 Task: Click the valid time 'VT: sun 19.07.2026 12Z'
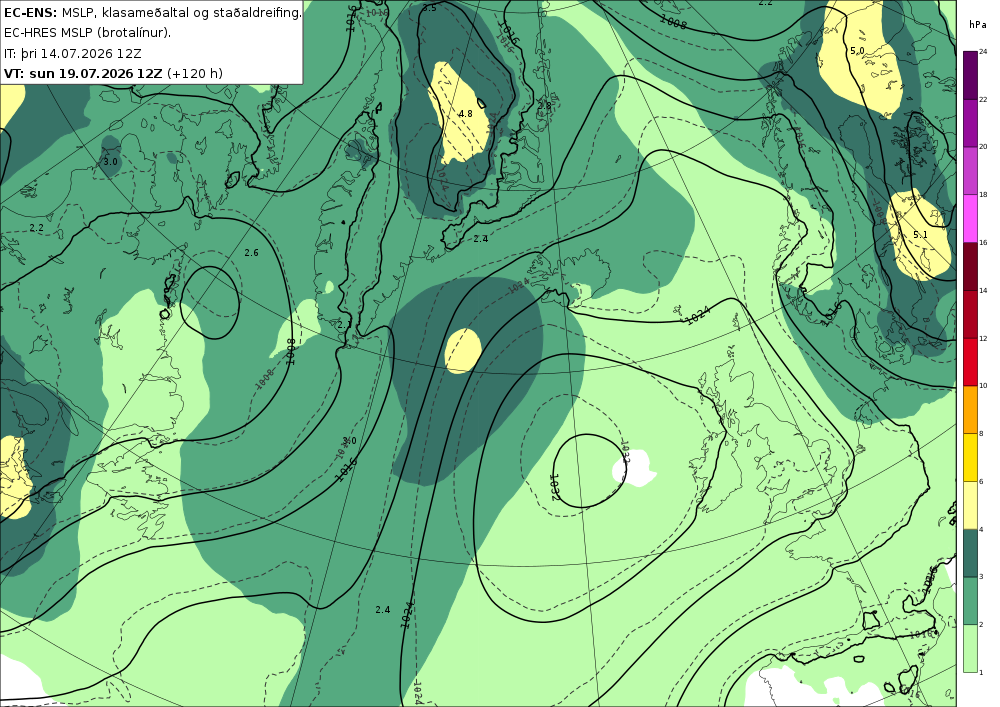[x=83, y=73]
